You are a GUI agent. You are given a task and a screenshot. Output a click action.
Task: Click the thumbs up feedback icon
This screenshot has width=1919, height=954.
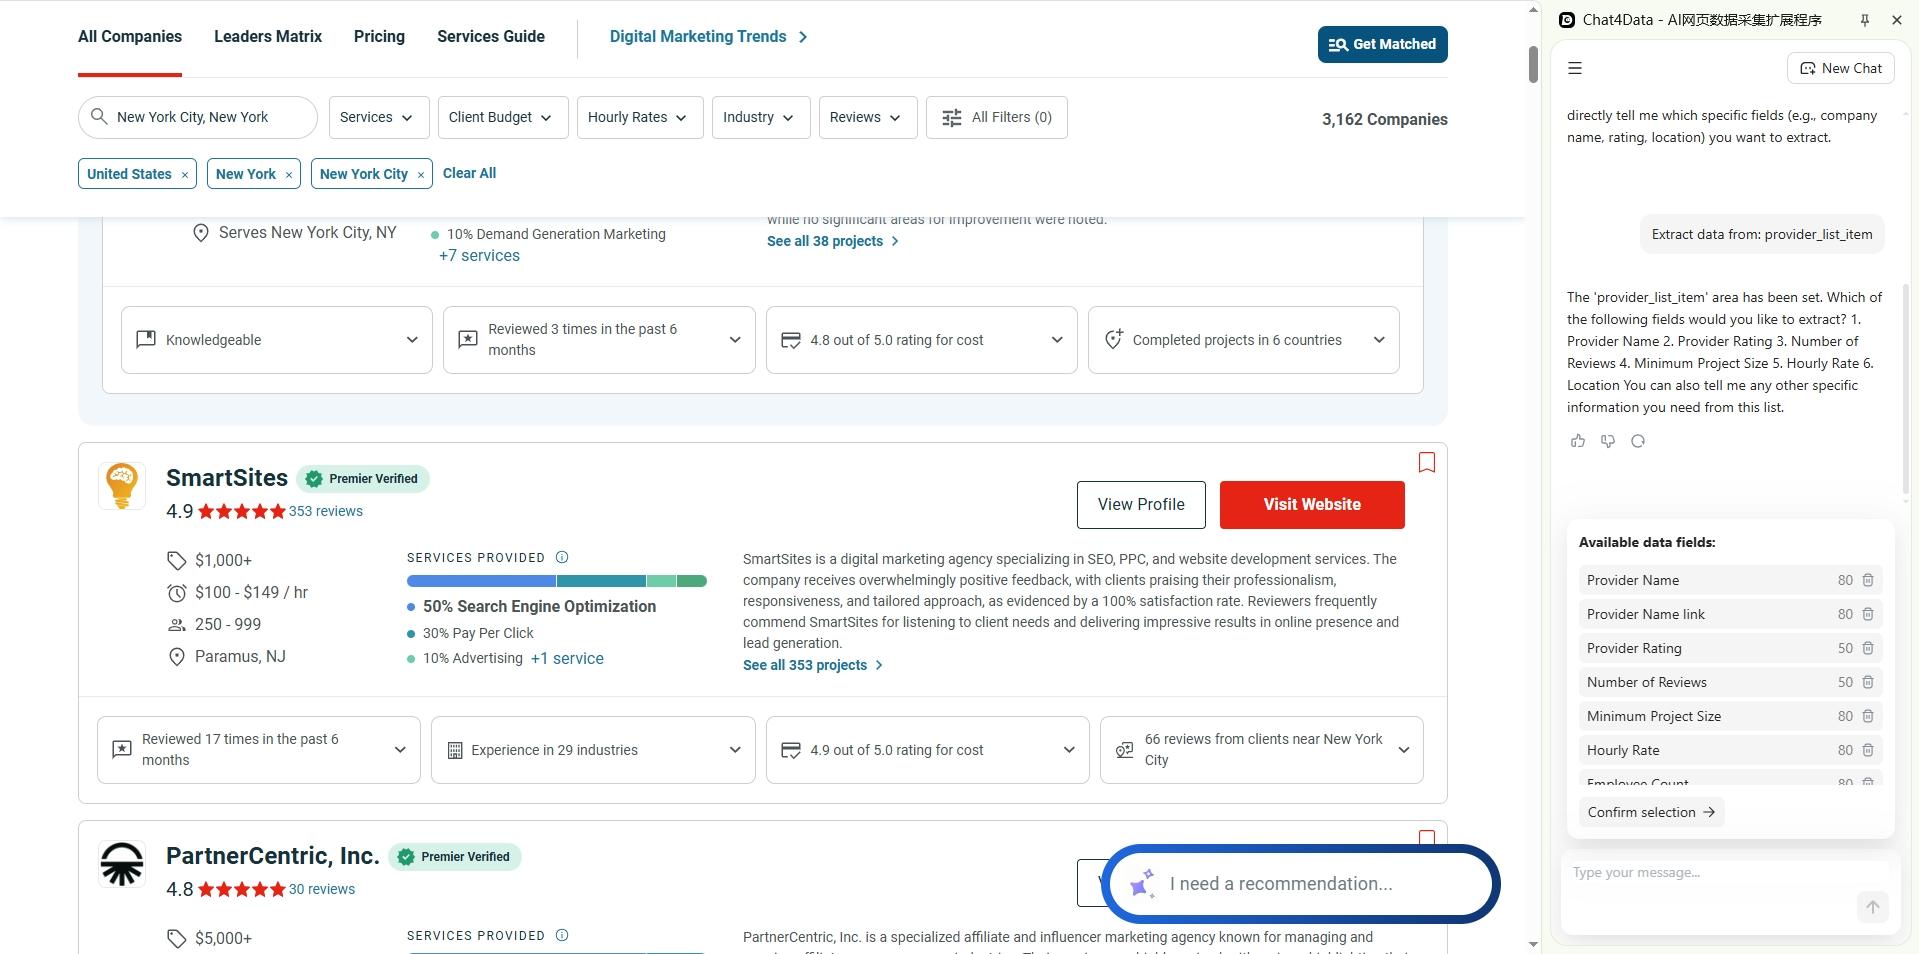click(x=1578, y=441)
